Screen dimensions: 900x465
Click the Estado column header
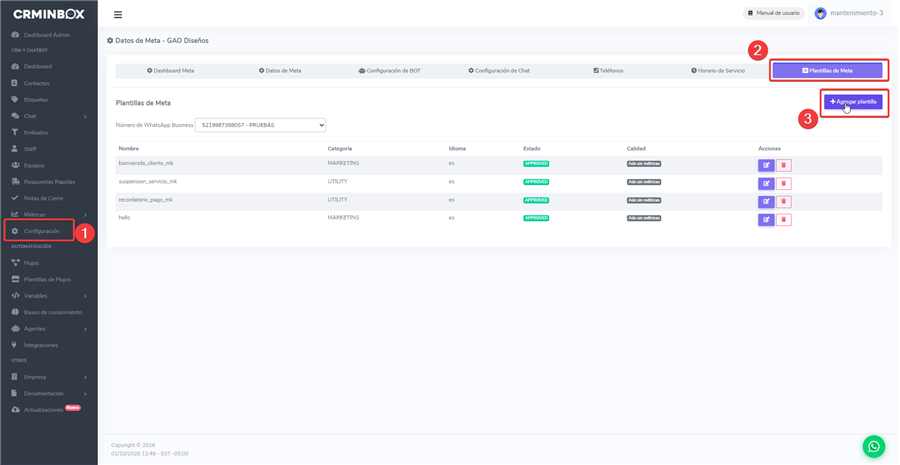point(532,149)
